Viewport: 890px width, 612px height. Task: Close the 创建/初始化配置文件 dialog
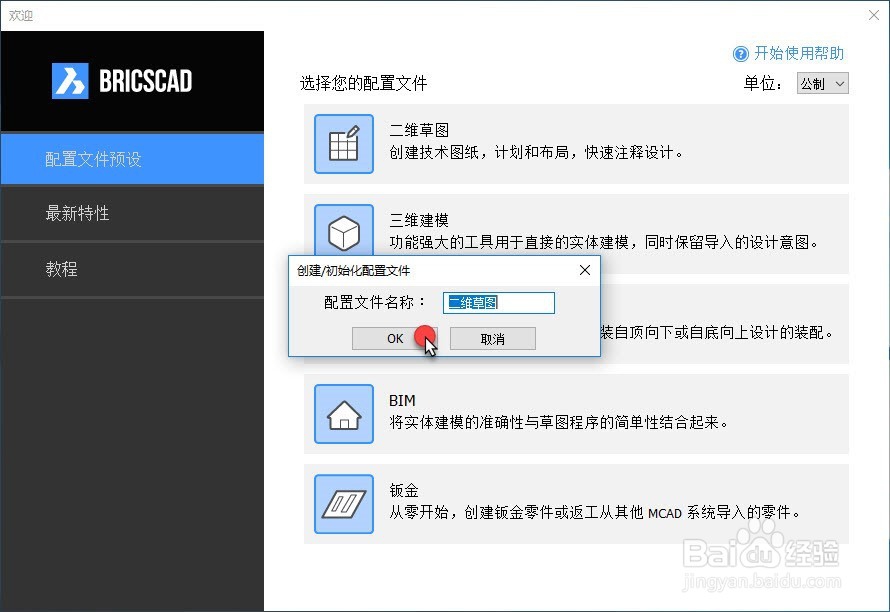click(x=585, y=270)
